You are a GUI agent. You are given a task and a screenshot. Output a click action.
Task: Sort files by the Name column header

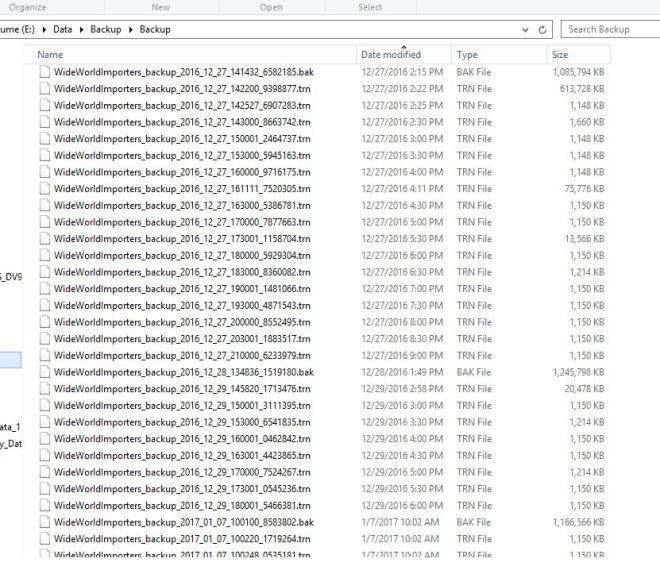(50, 54)
